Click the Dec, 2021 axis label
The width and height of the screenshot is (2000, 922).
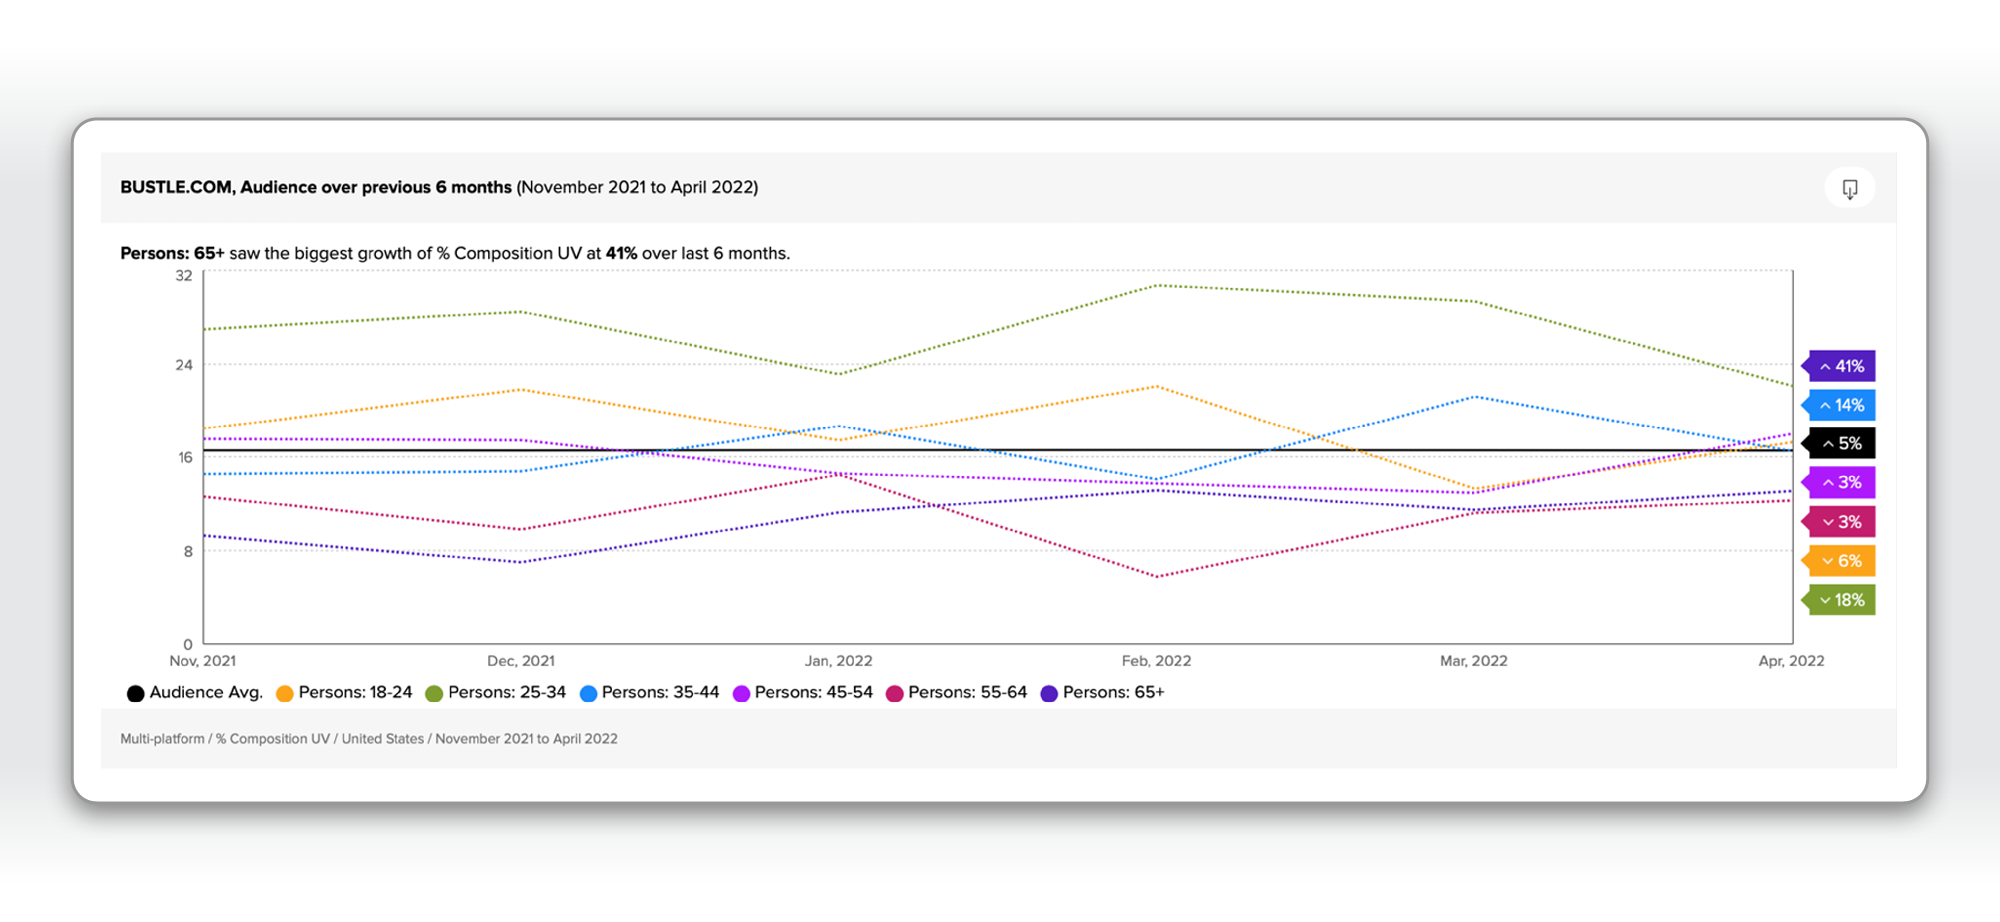click(521, 661)
